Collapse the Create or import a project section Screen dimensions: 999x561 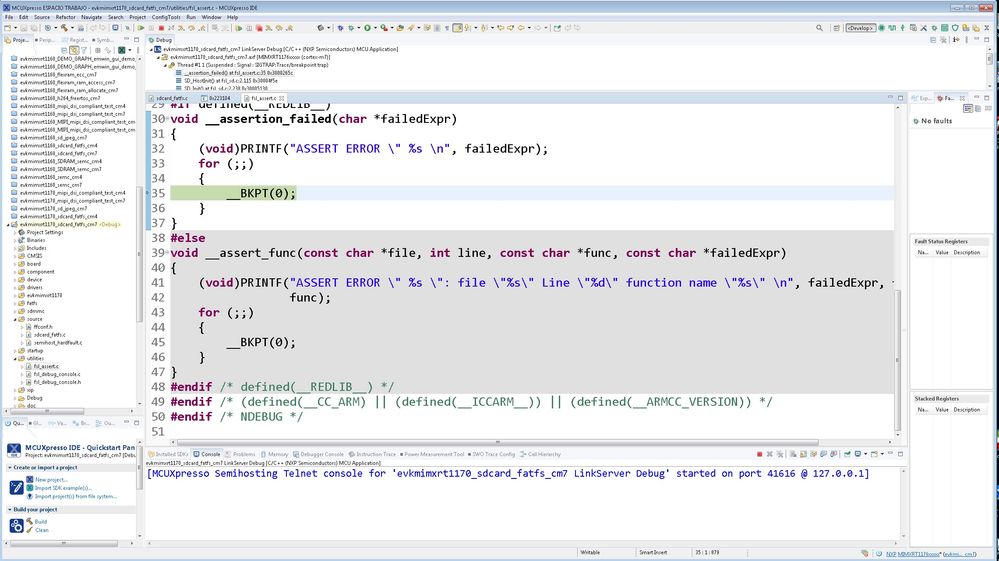coord(10,467)
